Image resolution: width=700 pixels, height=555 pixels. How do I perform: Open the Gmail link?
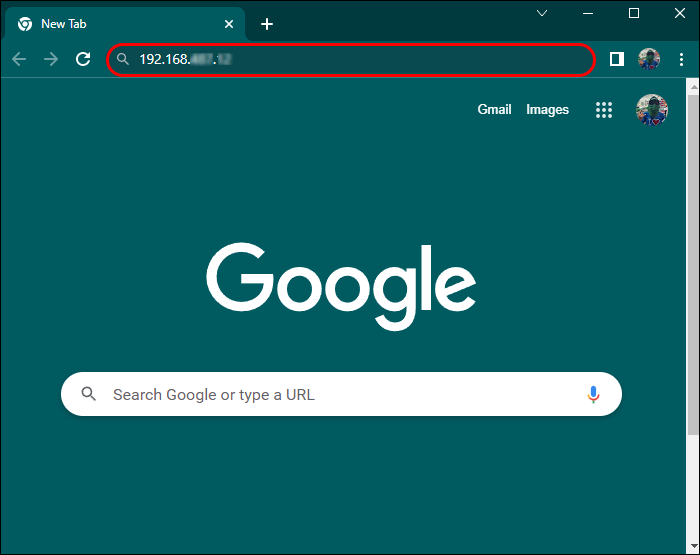[494, 109]
